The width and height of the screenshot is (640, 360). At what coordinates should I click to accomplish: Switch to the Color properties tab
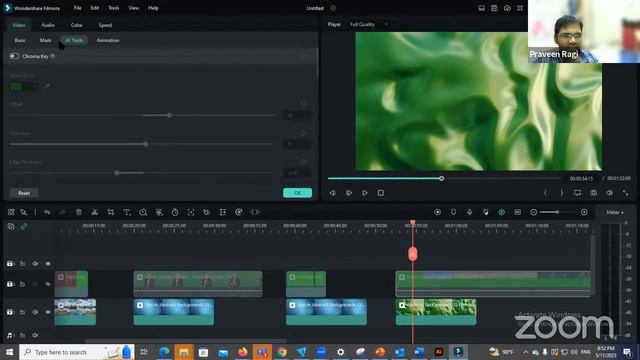[76, 25]
